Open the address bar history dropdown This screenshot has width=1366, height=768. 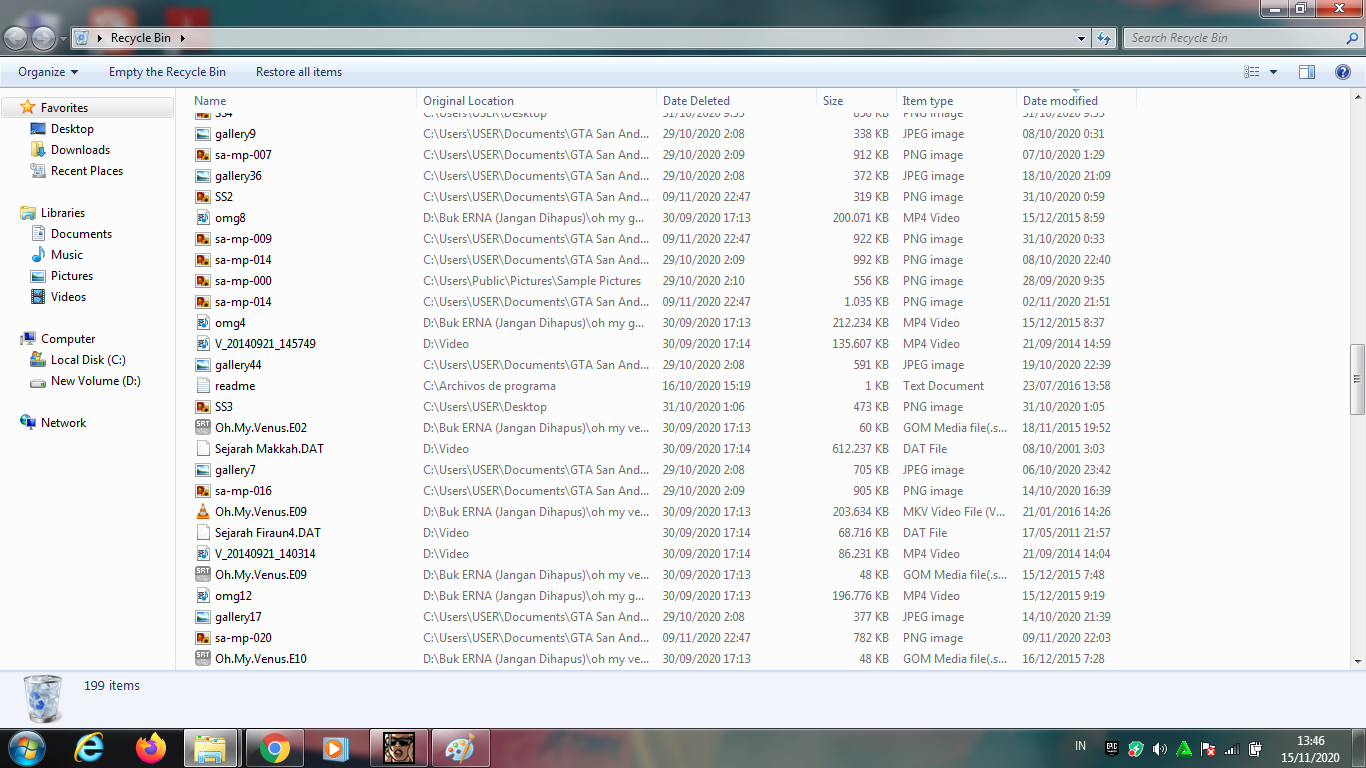(1082, 38)
